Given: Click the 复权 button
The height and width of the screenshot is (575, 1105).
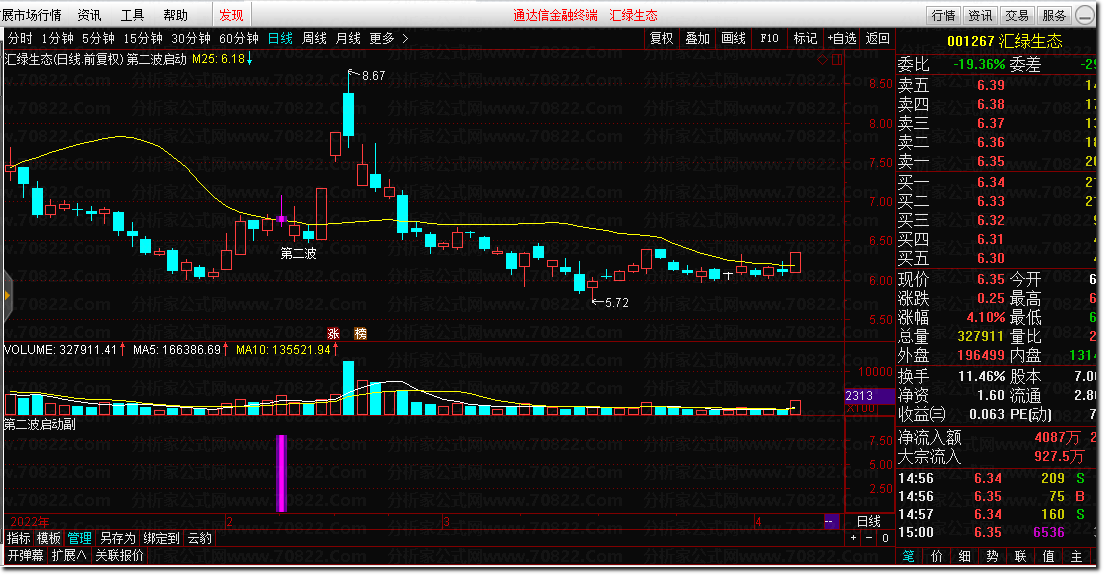Looking at the screenshot, I should pos(662,38).
